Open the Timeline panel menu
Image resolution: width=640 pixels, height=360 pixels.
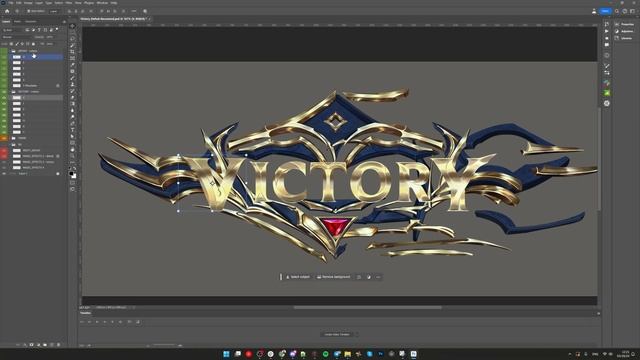[598, 313]
